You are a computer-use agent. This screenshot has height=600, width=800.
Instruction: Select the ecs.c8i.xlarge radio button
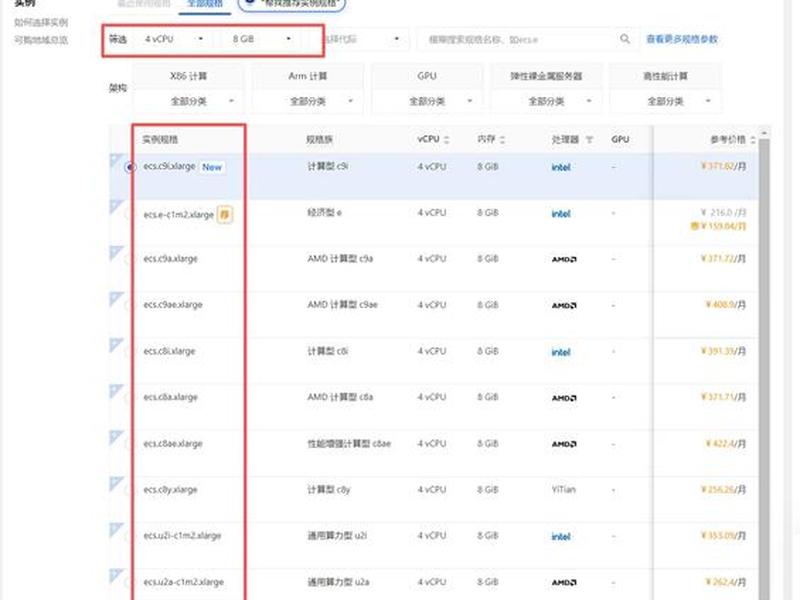click(129, 352)
